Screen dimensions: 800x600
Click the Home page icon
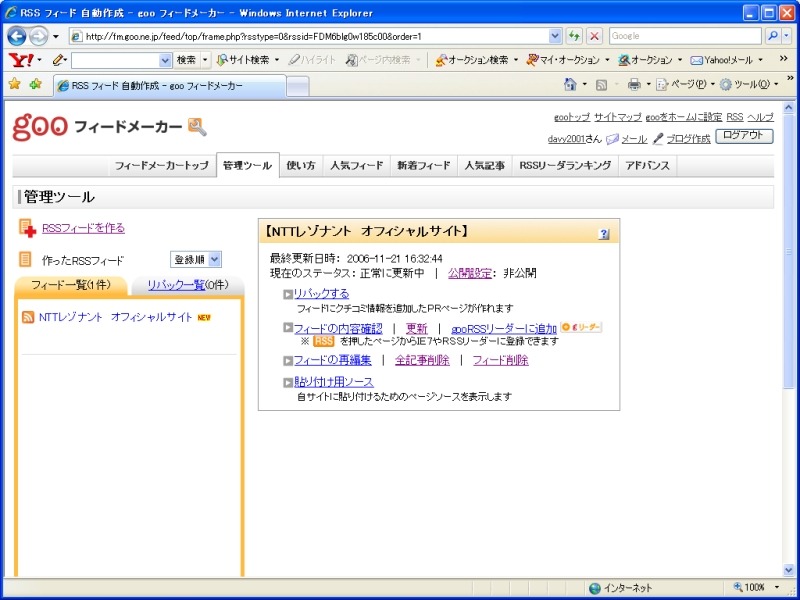pyautogui.click(x=570, y=85)
